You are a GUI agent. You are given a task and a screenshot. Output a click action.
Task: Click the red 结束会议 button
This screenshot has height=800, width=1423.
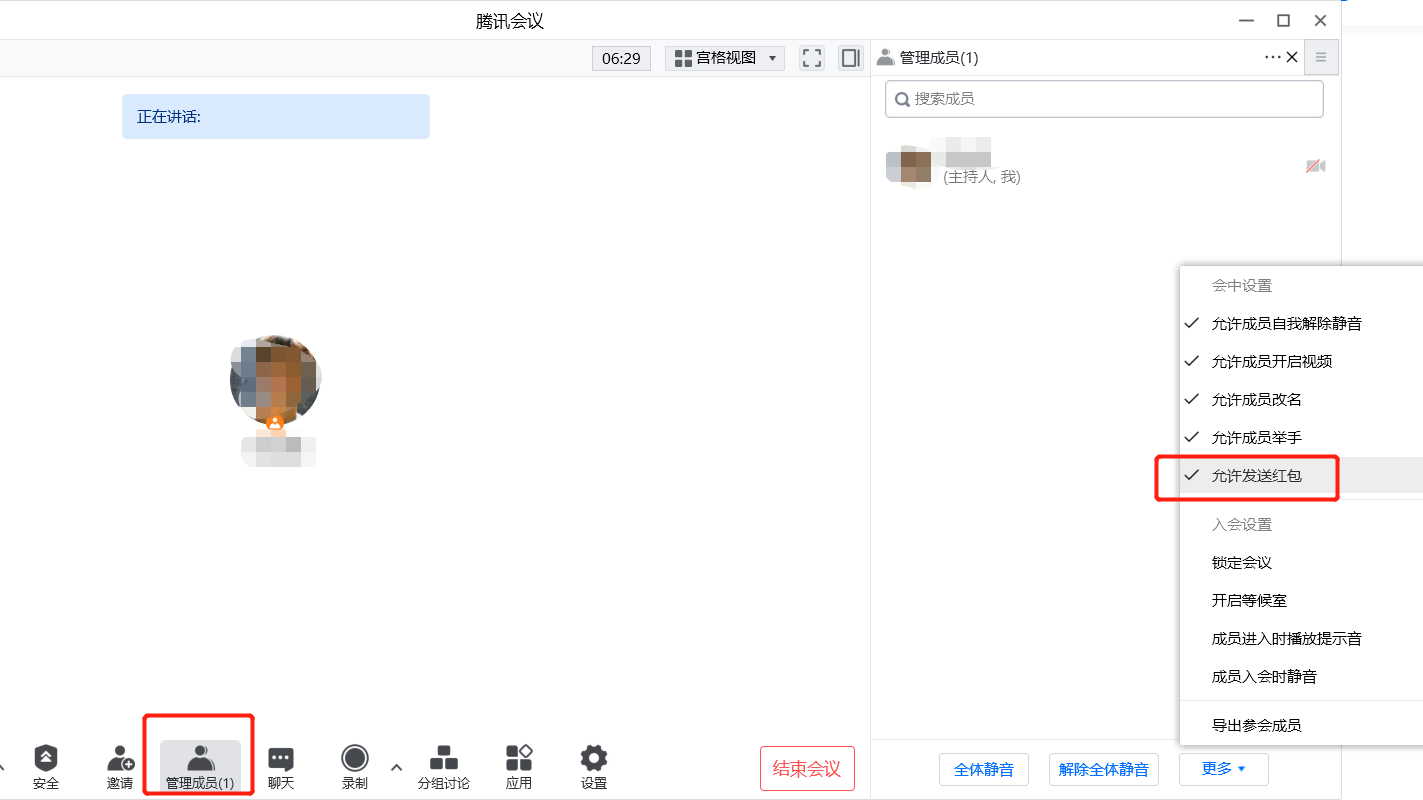807,769
